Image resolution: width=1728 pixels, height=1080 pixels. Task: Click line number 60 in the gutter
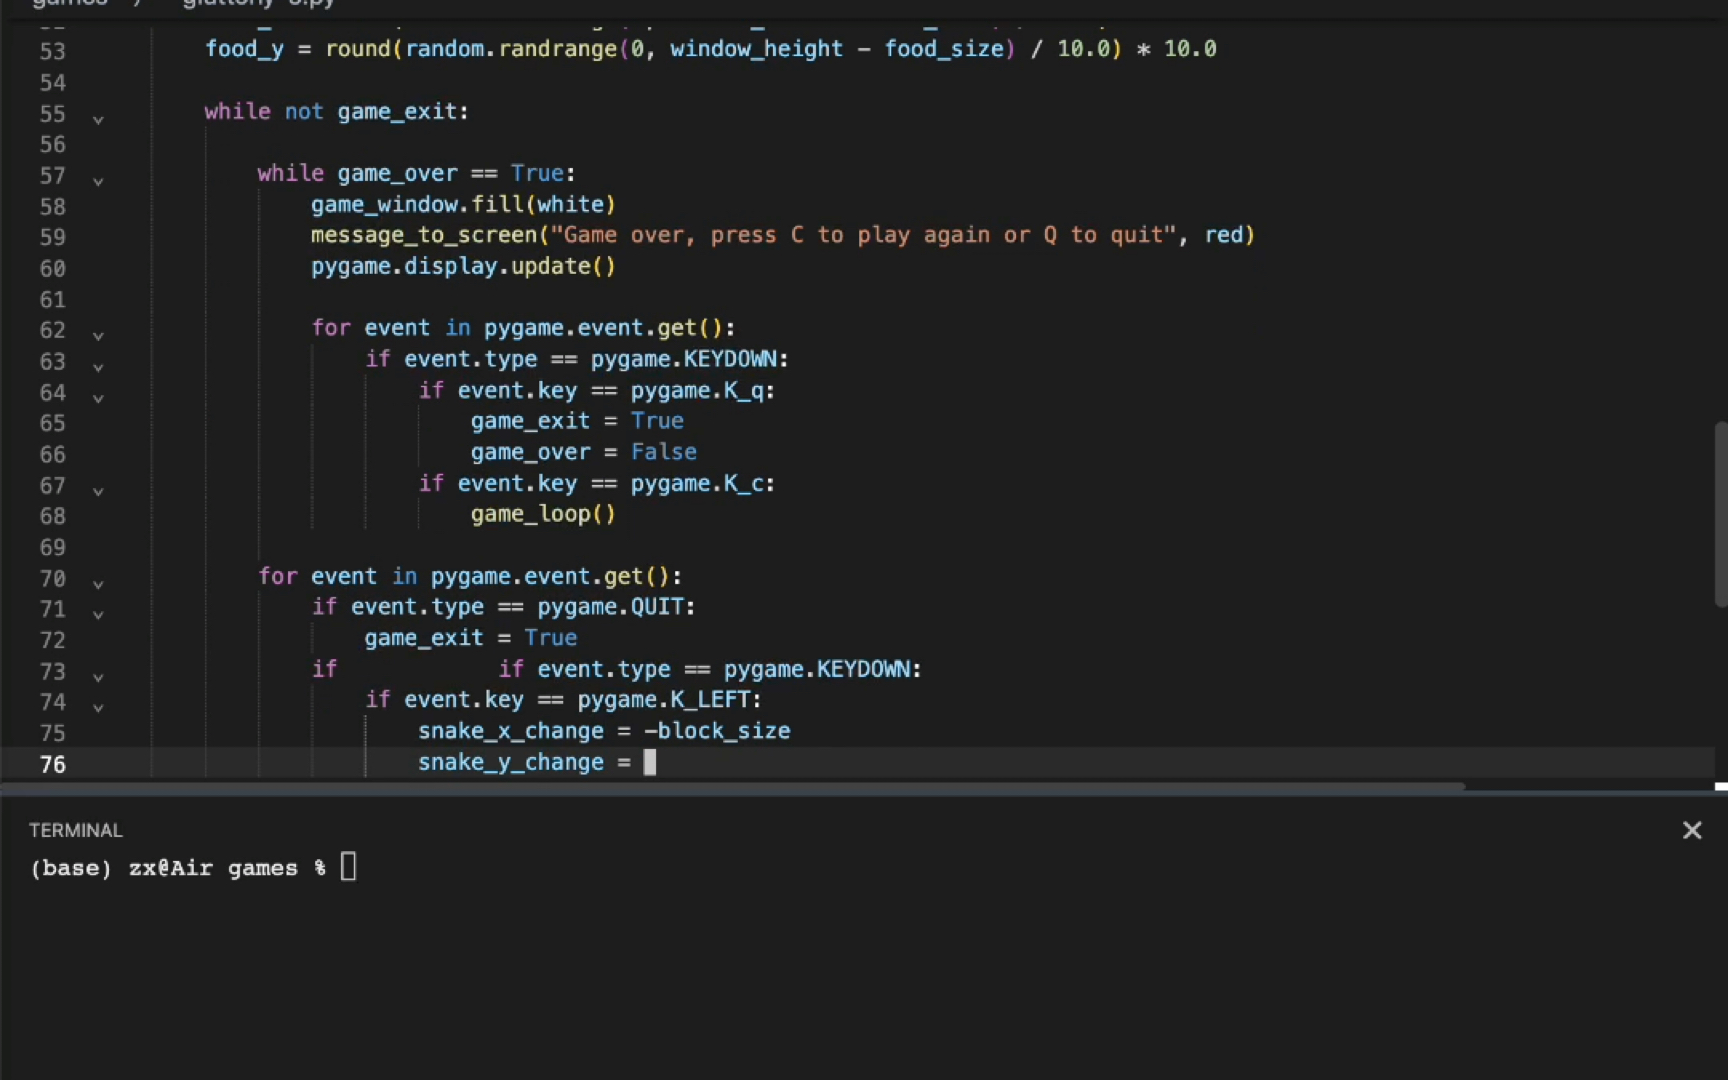(52, 268)
